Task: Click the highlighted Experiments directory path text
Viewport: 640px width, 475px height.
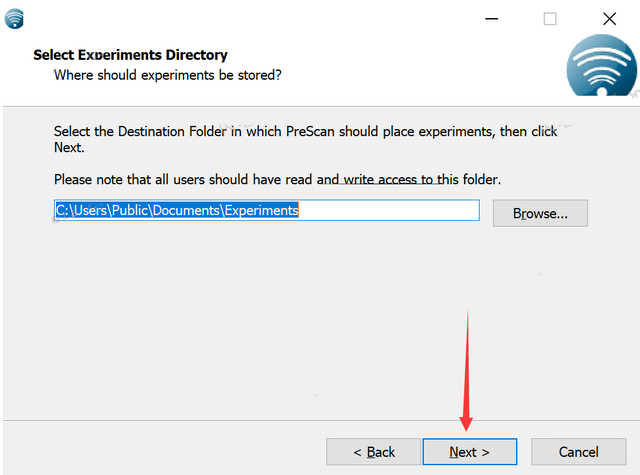Action: click(x=177, y=211)
